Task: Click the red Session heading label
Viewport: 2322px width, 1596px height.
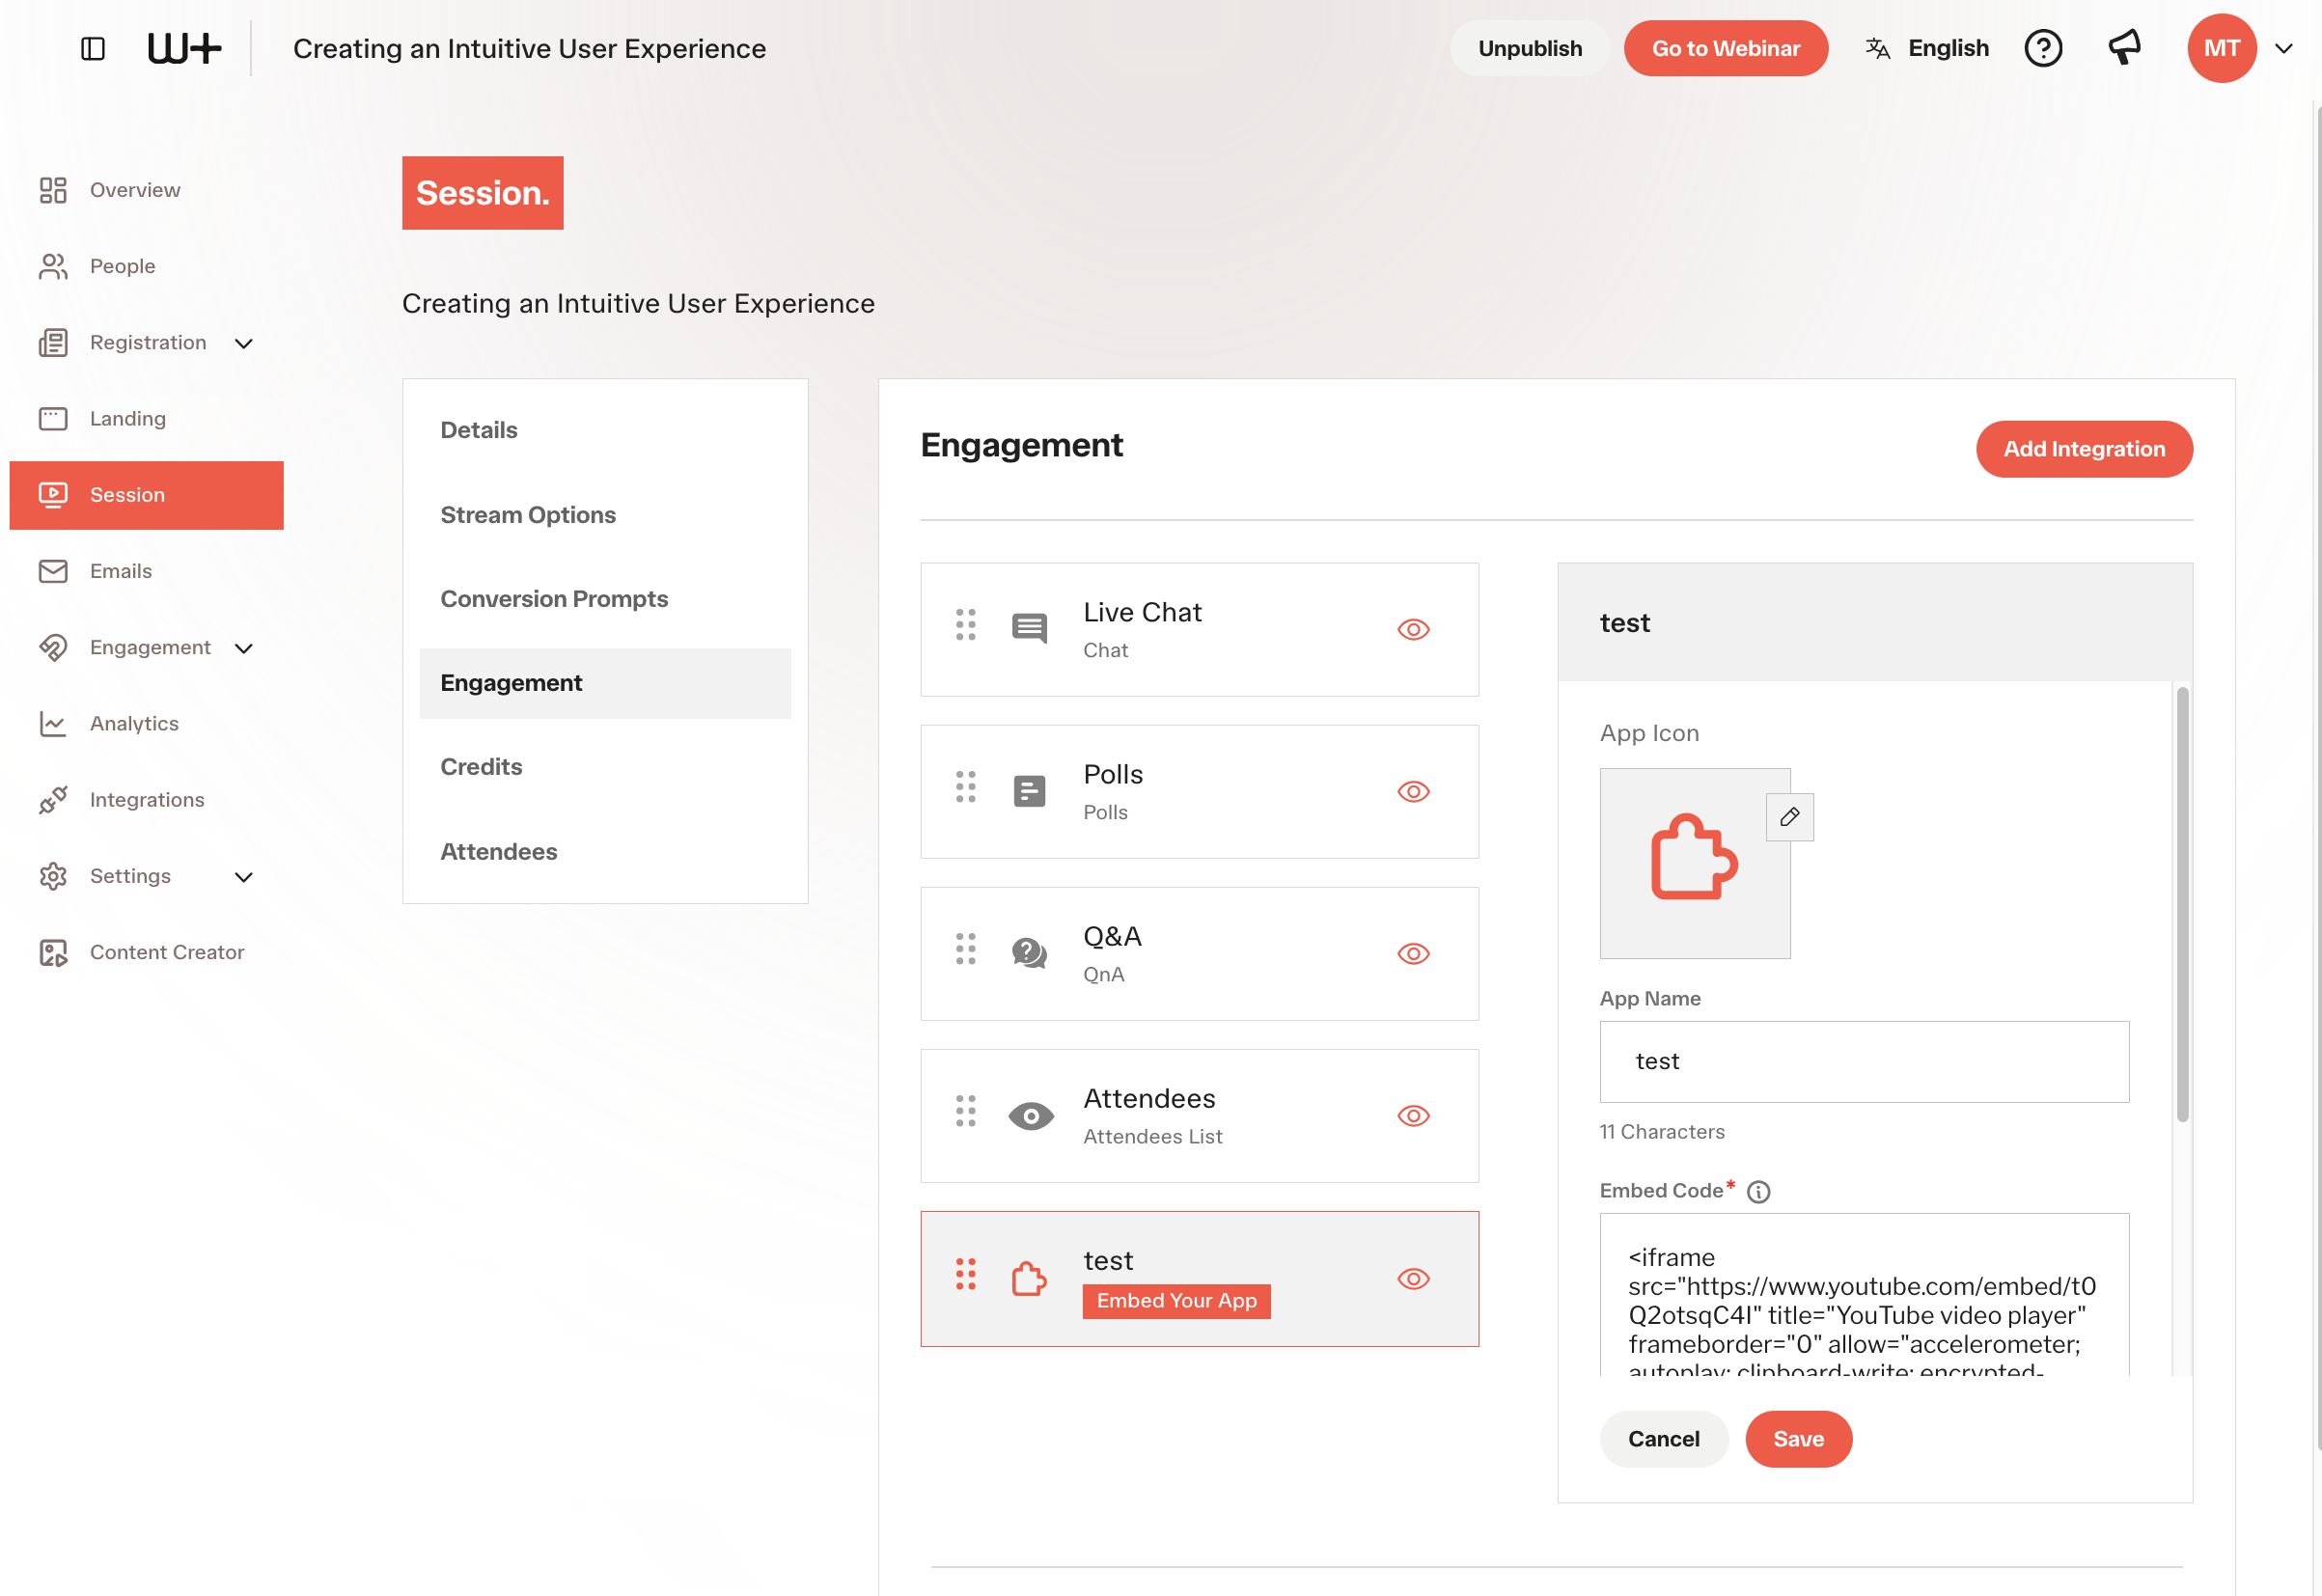Action: coord(483,193)
